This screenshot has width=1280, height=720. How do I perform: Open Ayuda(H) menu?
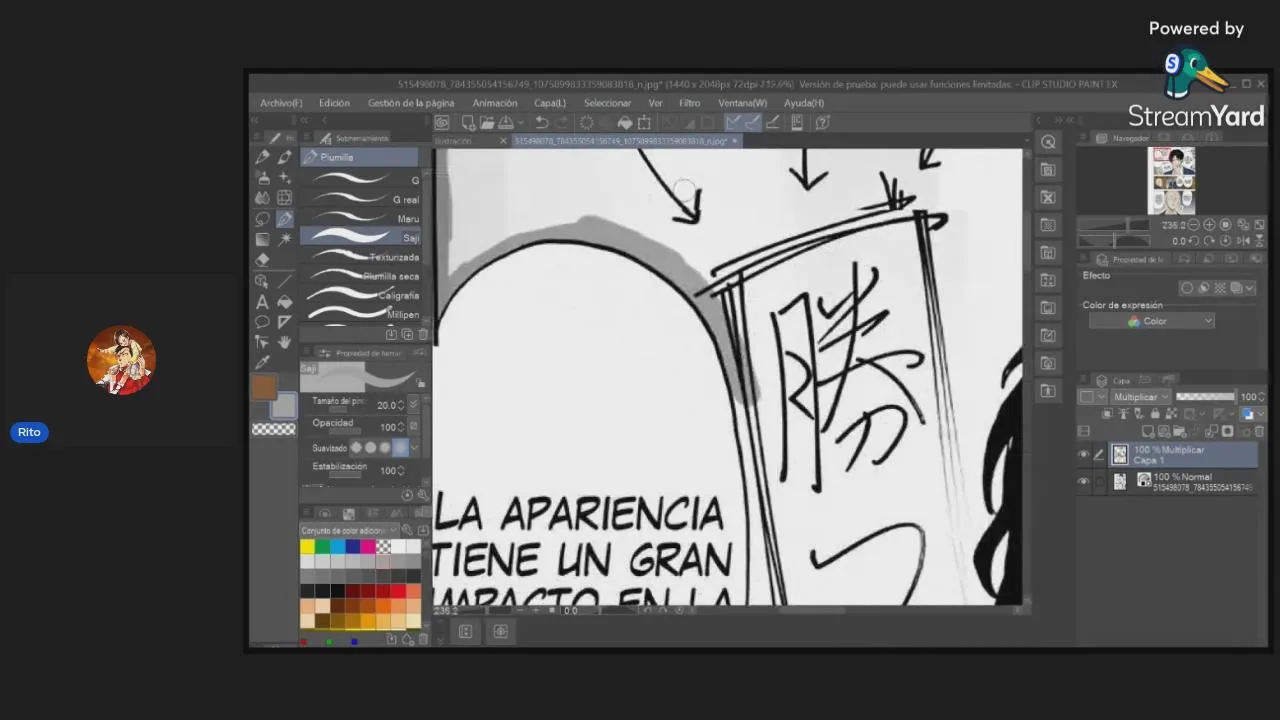[x=804, y=103]
